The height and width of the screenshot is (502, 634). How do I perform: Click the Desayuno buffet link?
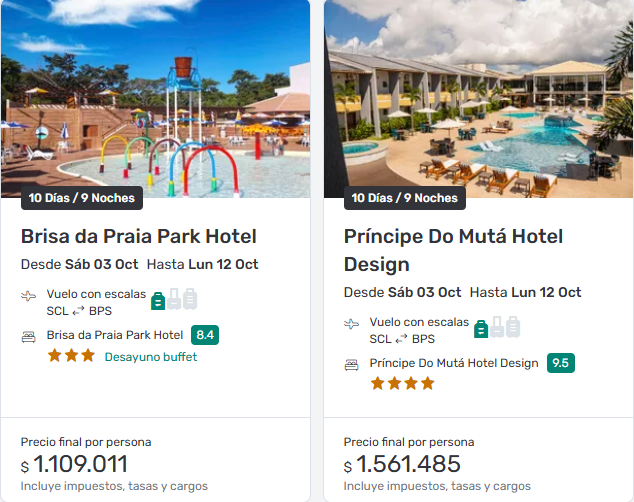pyautogui.click(x=151, y=357)
